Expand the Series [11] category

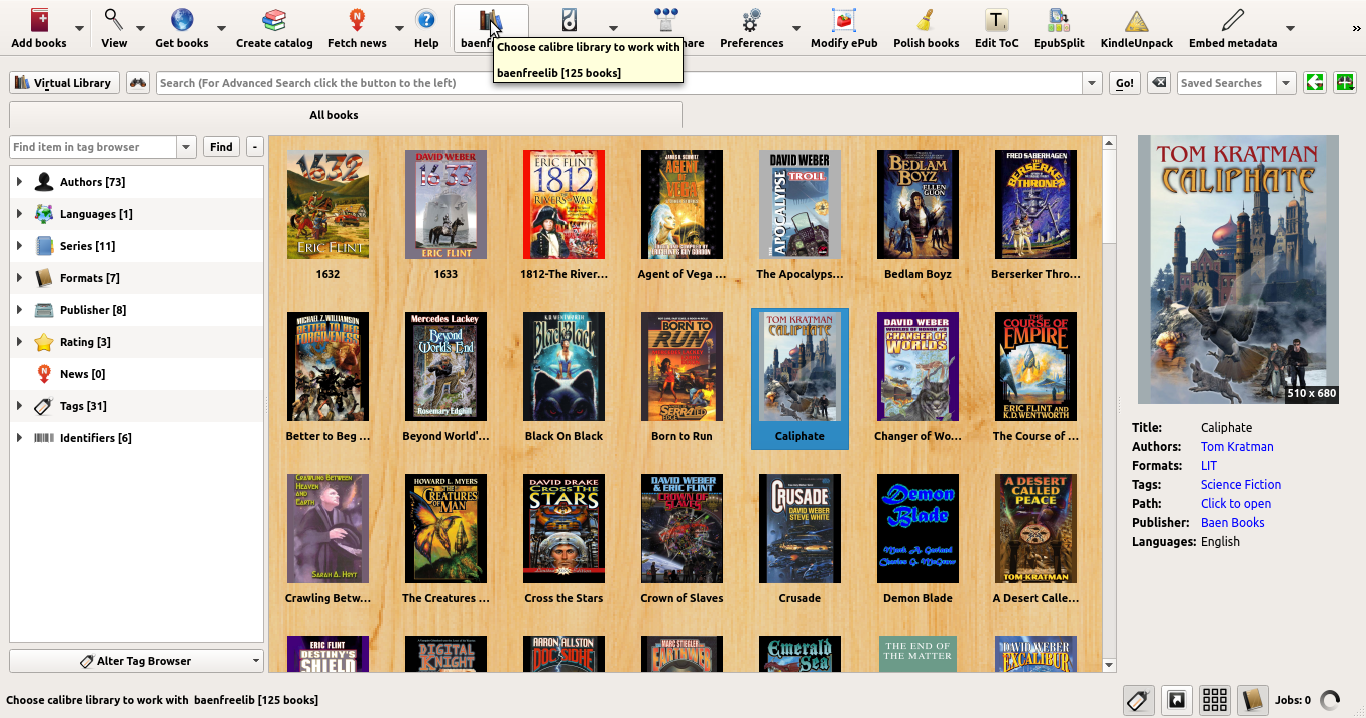point(19,246)
